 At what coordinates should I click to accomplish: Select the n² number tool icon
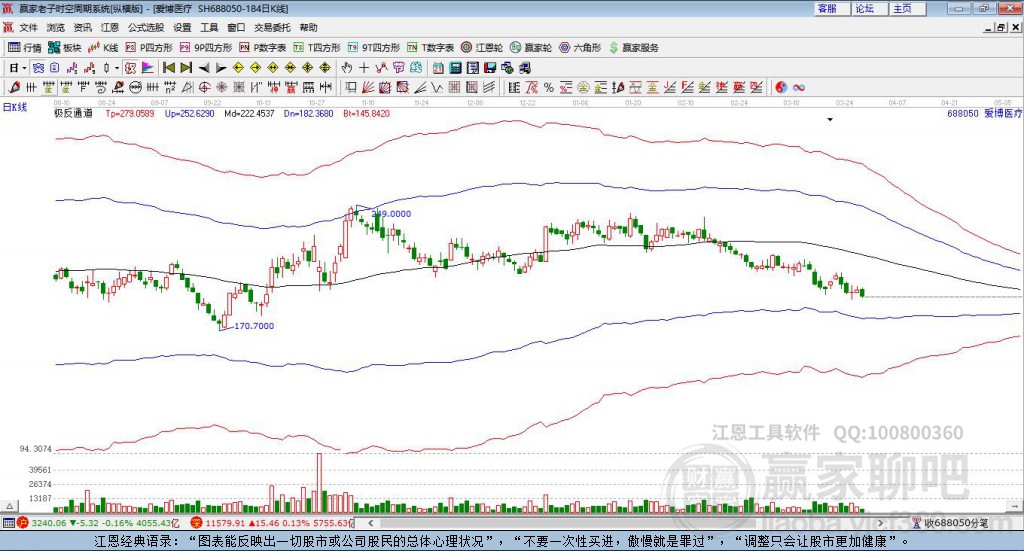click(170, 87)
